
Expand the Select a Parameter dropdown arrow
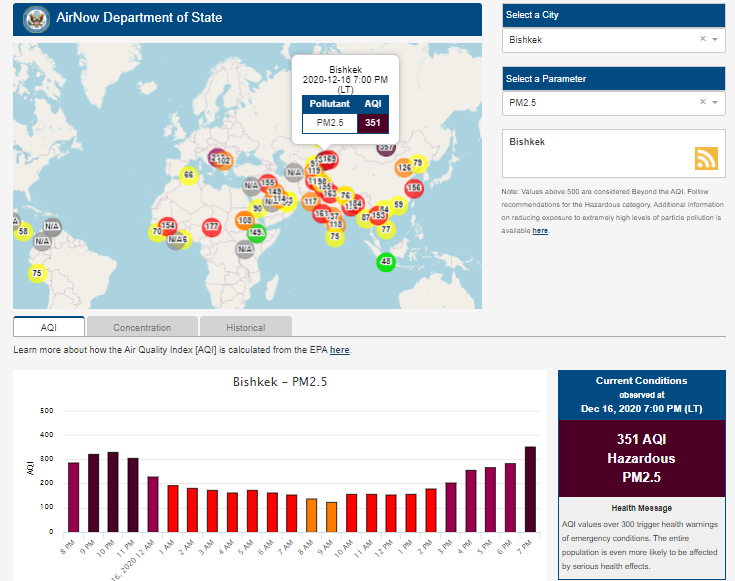click(x=716, y=102)
